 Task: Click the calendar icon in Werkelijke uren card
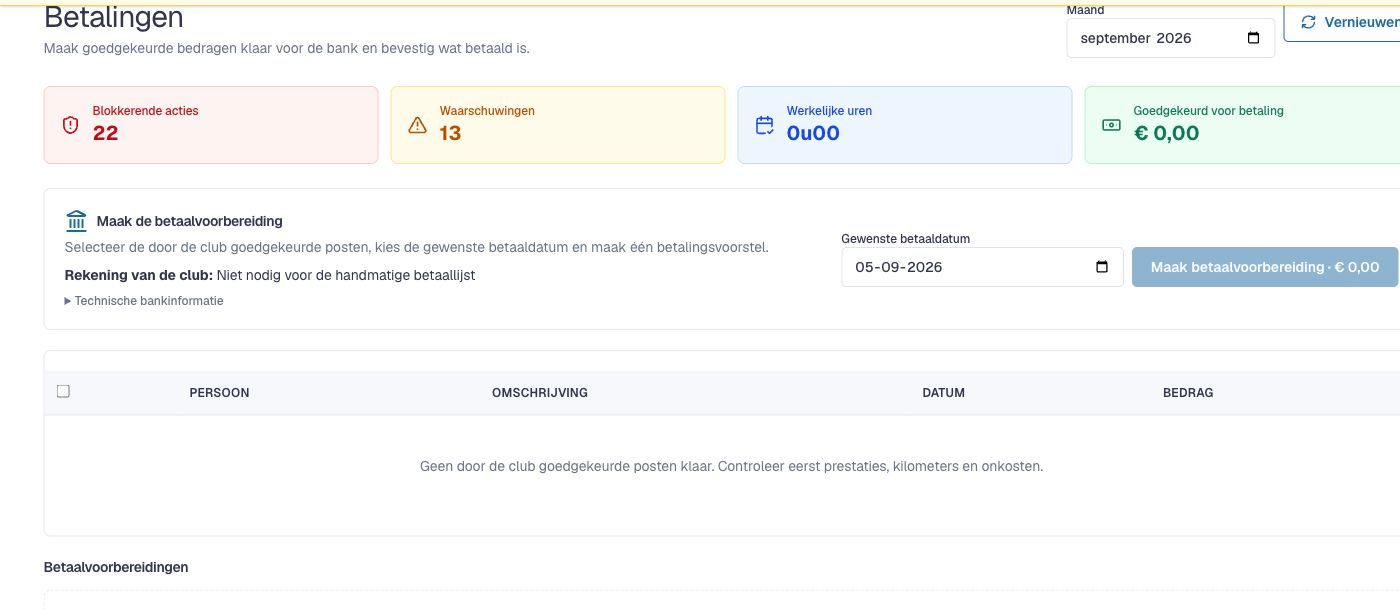[765, 125]
